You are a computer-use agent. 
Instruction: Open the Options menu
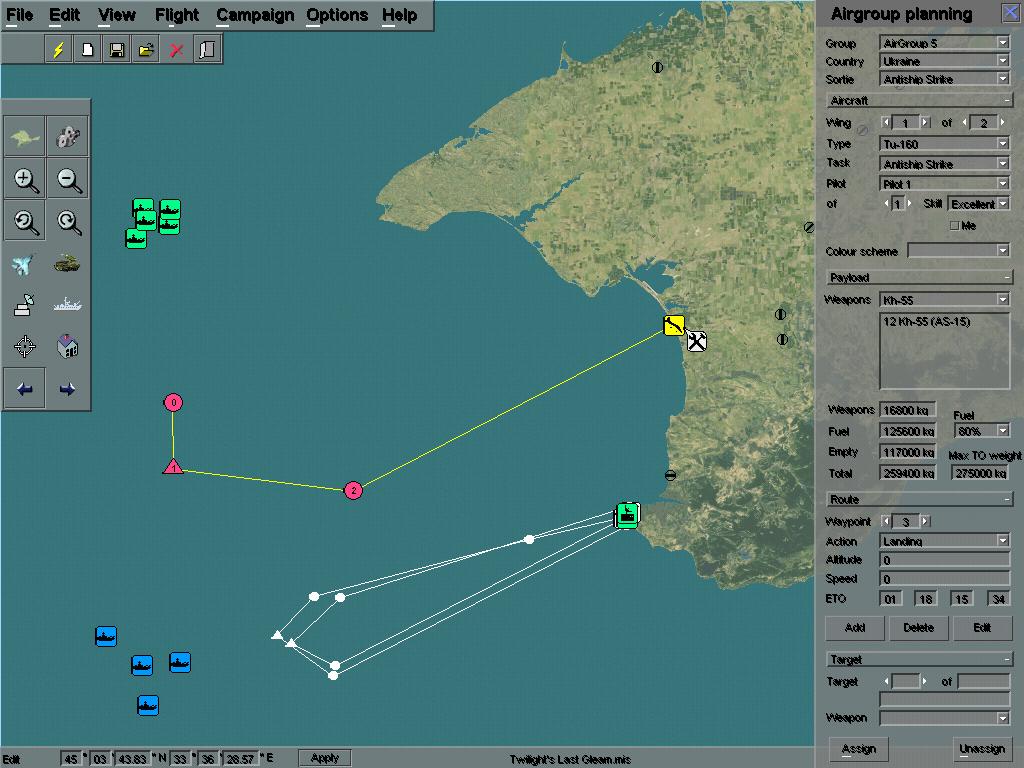point(337,15)
